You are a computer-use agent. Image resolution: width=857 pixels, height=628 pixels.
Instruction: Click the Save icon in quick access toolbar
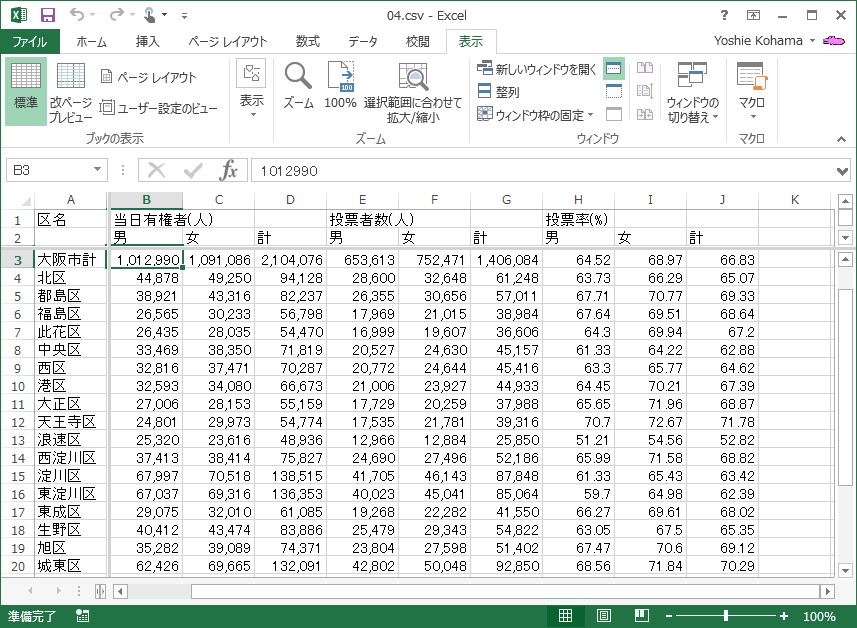(48, 15)
